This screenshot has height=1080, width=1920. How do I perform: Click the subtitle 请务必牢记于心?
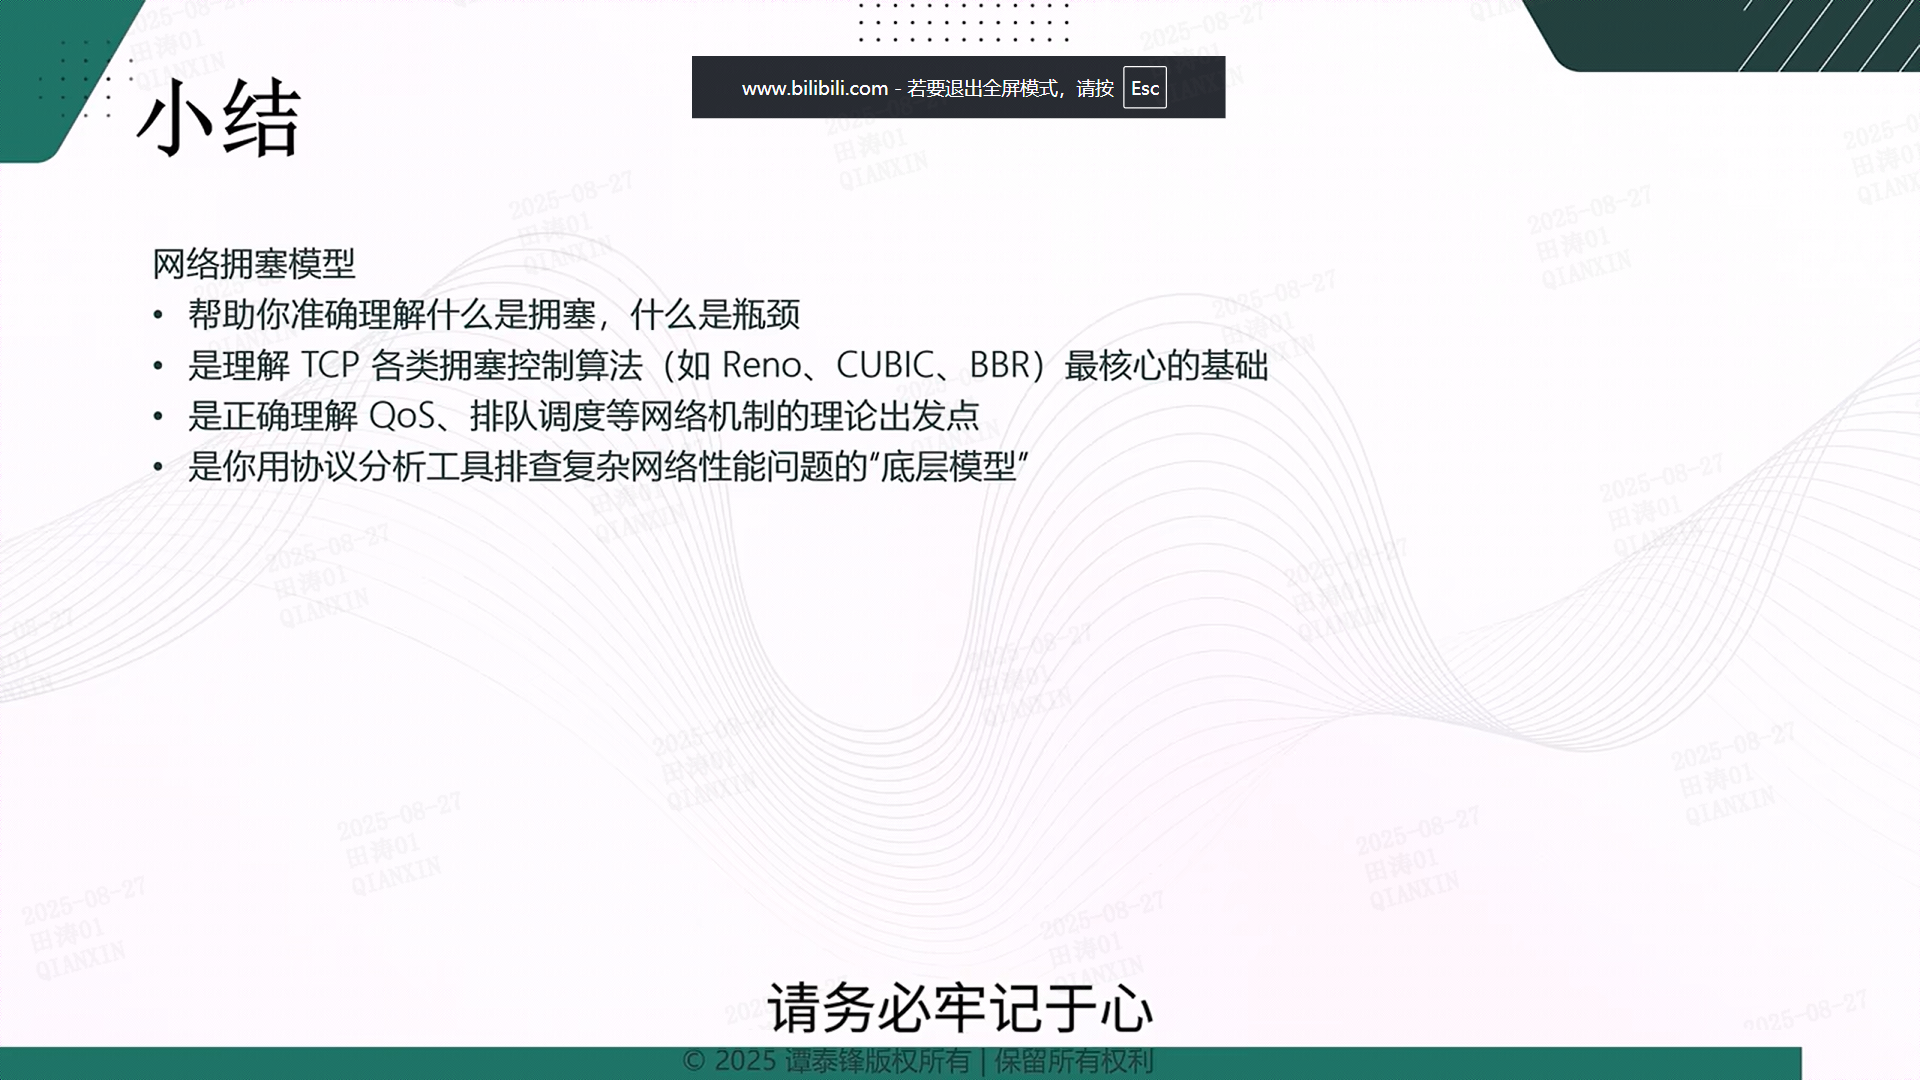(959, 1007)
